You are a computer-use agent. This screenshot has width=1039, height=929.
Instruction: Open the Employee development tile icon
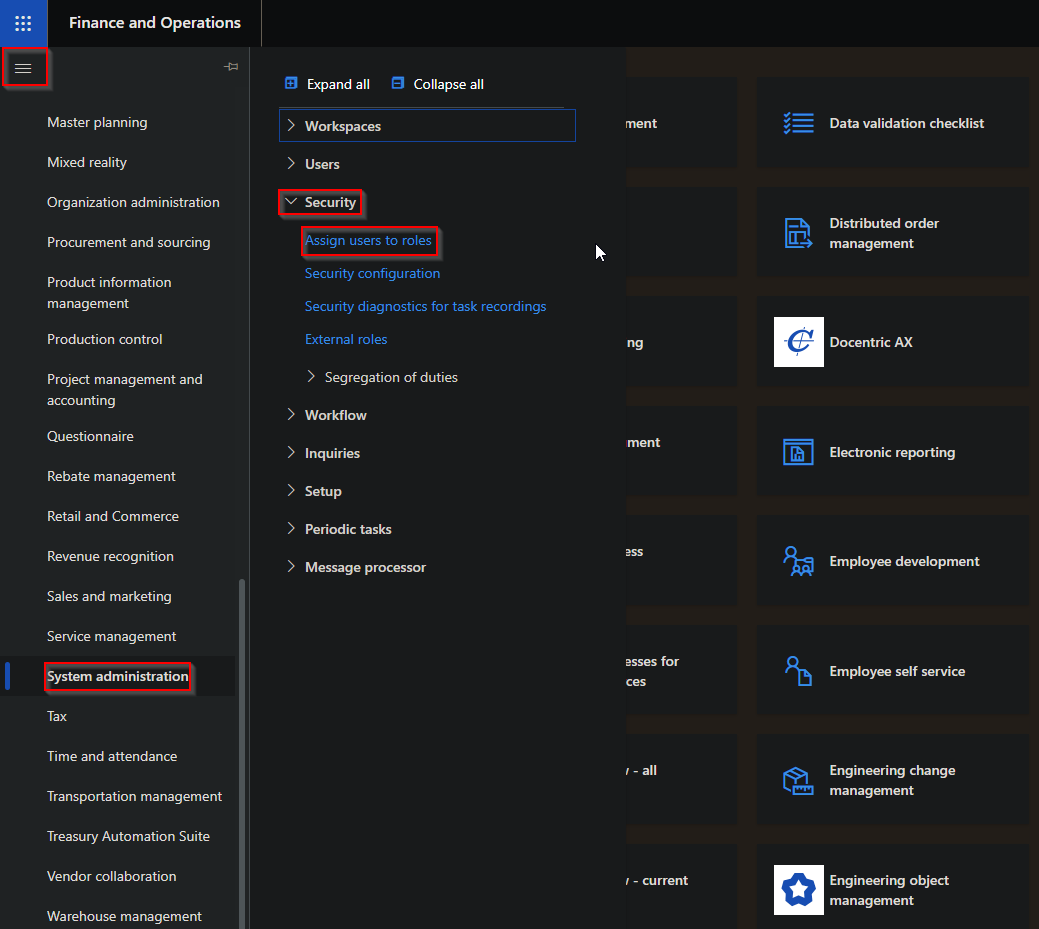tap(798, 561)
